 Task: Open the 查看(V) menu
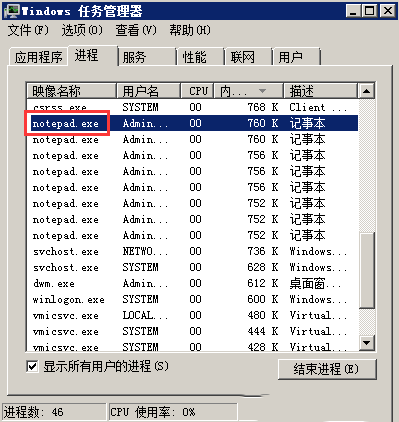coord(136,31)
